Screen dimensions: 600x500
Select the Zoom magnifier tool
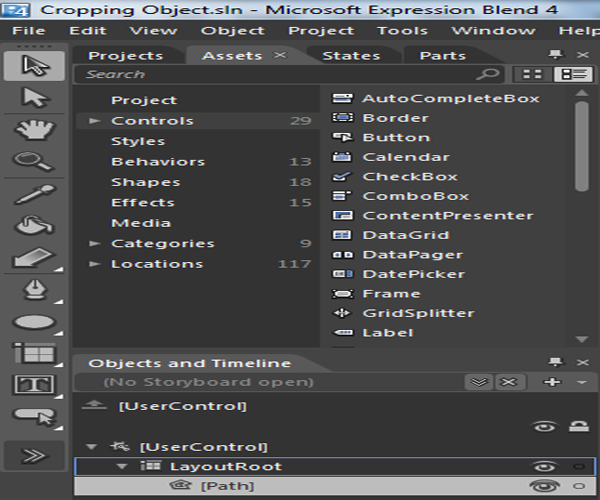tap(33, 161)
